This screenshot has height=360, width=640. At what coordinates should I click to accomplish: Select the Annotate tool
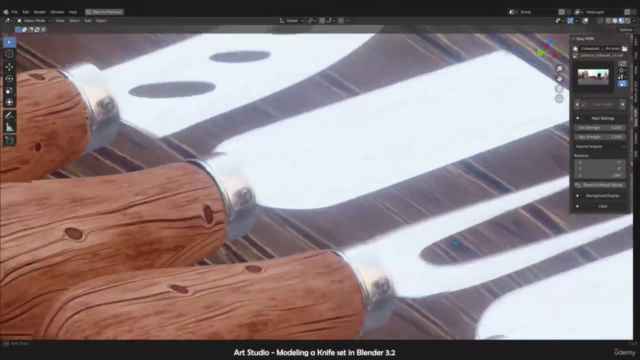(9, 116)
